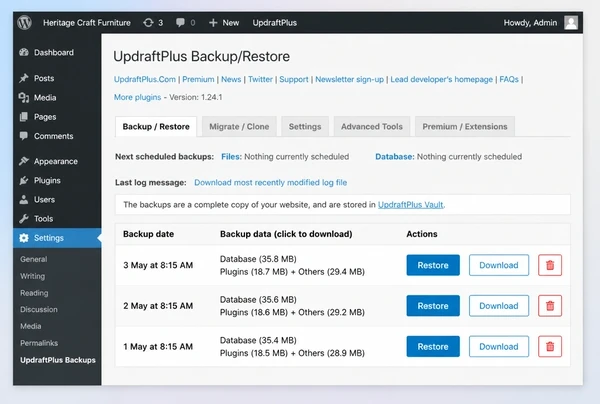Open Permalinks settings submenu item
The width and height of the screenshot is (600, 404).
click(x=39, y=343)
